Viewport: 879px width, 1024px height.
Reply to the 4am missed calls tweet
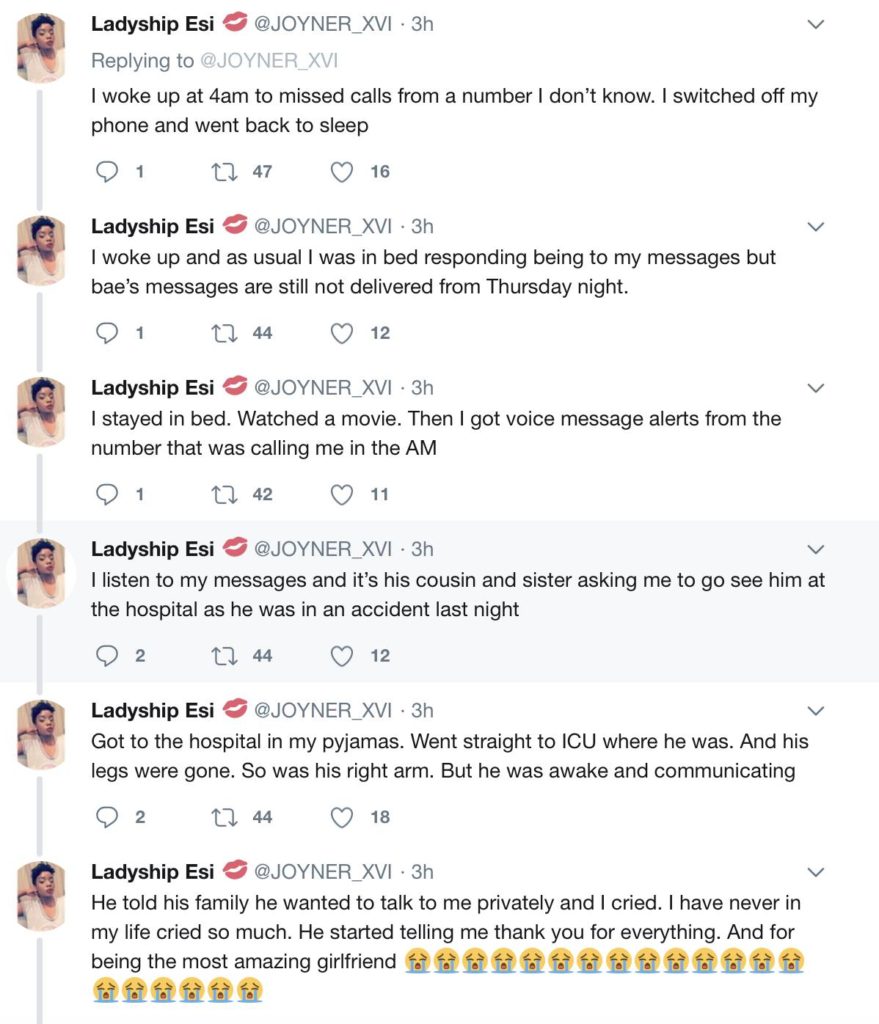[x=107, y=172]
